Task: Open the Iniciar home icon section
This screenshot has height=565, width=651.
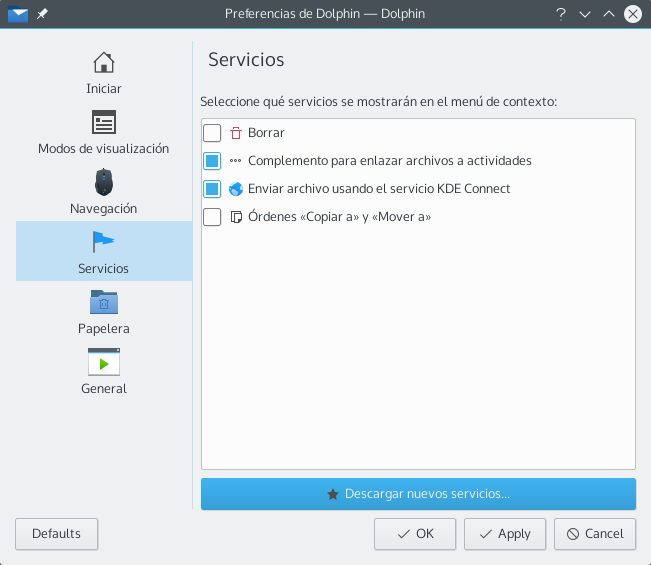Action: 103,63
